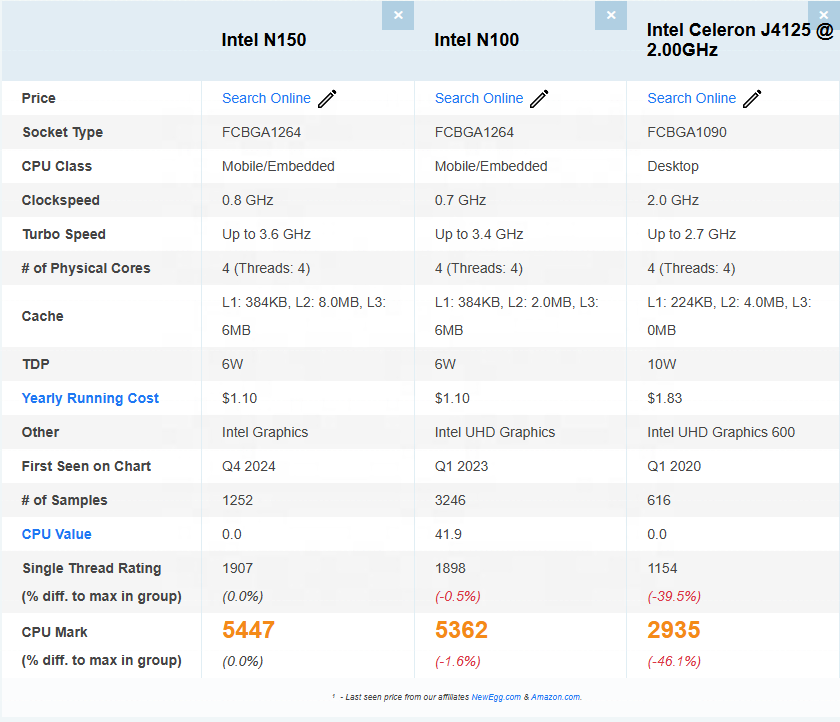Viewport: 840px width, 722px height.
Task: Open Search Online link for Celeron J4125
Action: click(692, 99)
